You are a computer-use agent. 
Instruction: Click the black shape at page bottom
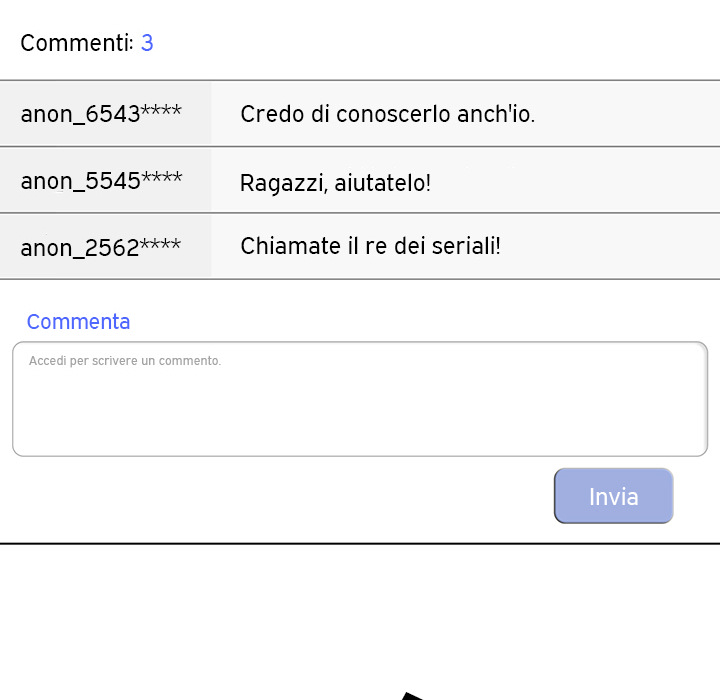click(414, 696)
